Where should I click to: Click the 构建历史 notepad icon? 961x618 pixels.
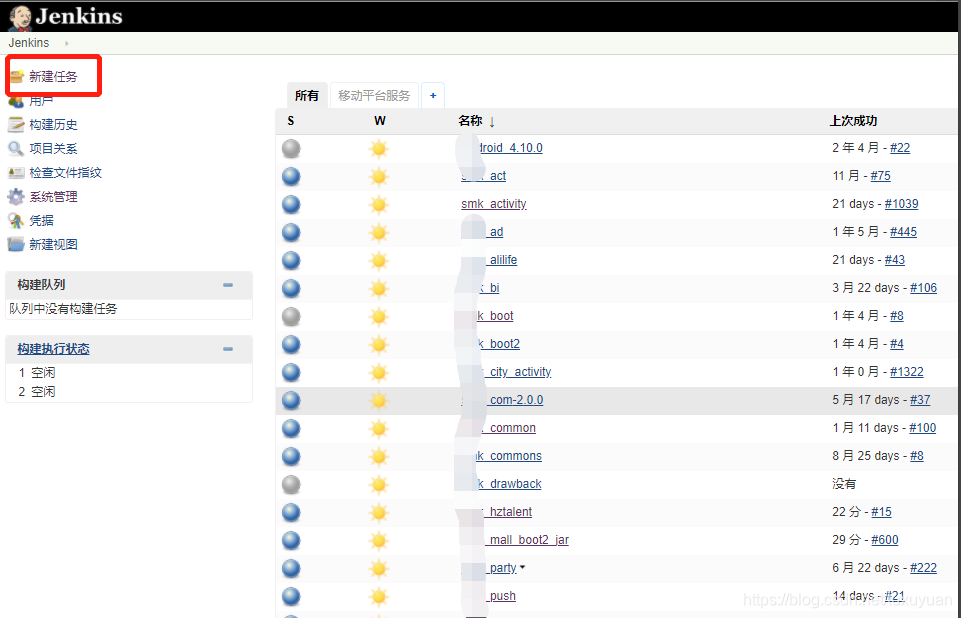(16, 124)
